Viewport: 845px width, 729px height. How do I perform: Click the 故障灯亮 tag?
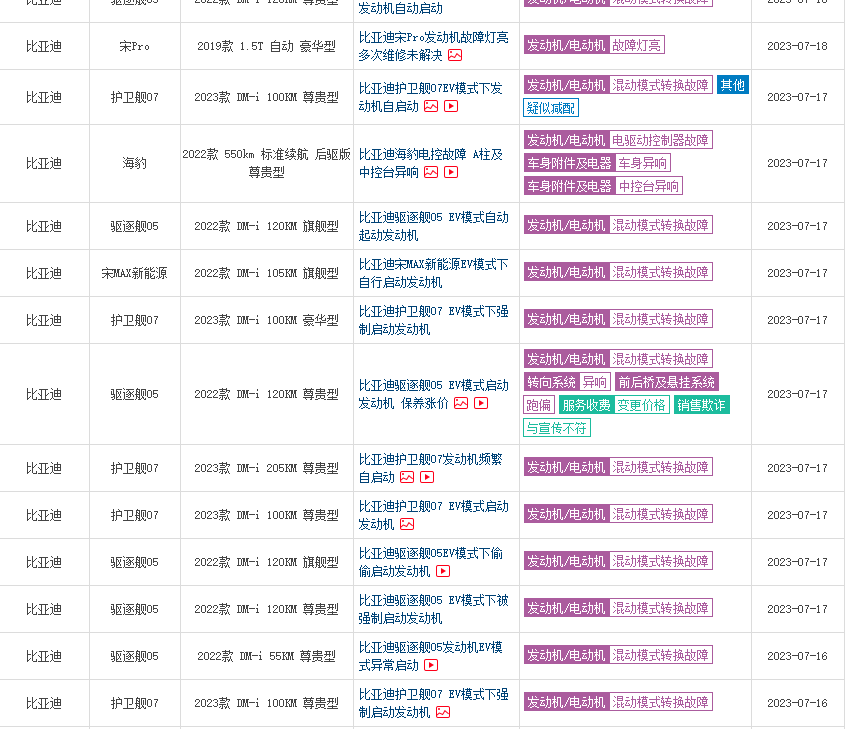pos(636,45)
